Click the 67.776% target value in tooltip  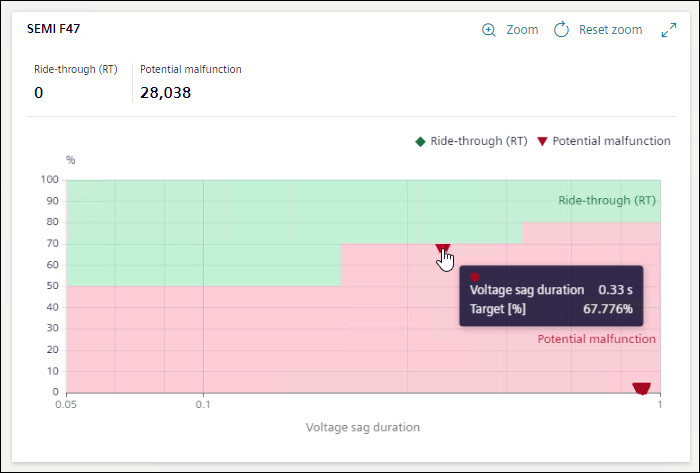607,309
